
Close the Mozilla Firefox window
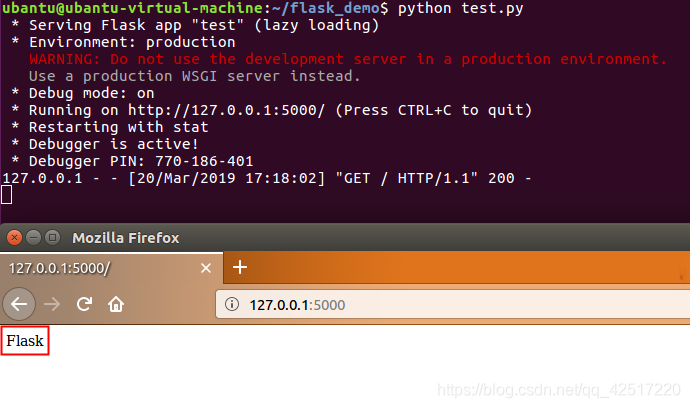coord(15,238)
